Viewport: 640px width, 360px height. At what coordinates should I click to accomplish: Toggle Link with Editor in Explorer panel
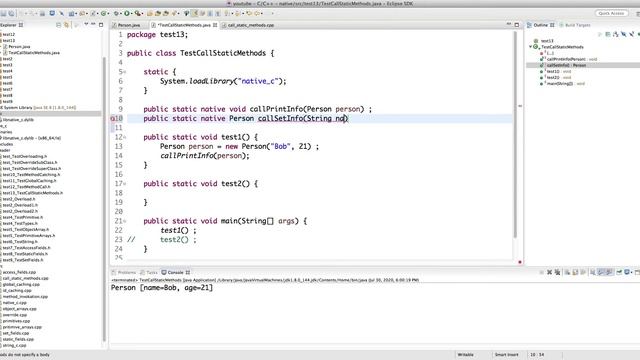(x=67, y=25)
